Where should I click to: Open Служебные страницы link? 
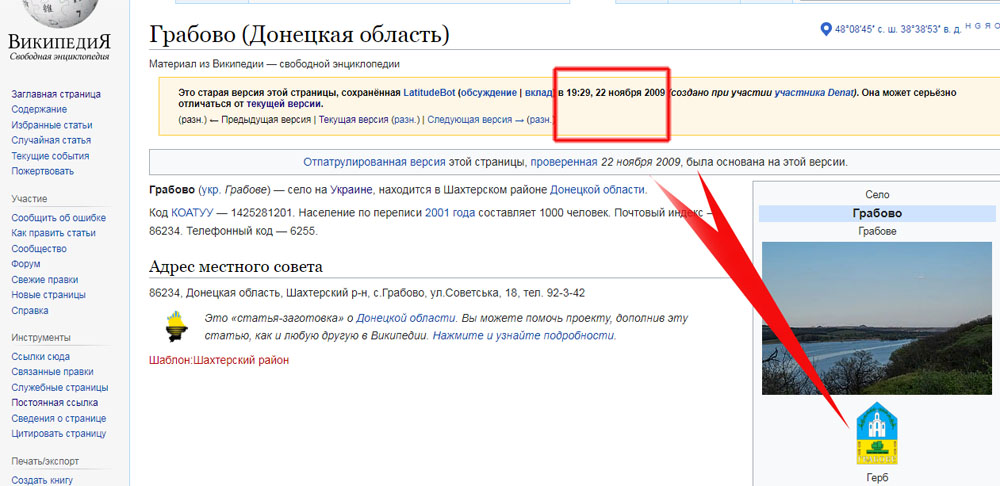click(x=60, y=387)
